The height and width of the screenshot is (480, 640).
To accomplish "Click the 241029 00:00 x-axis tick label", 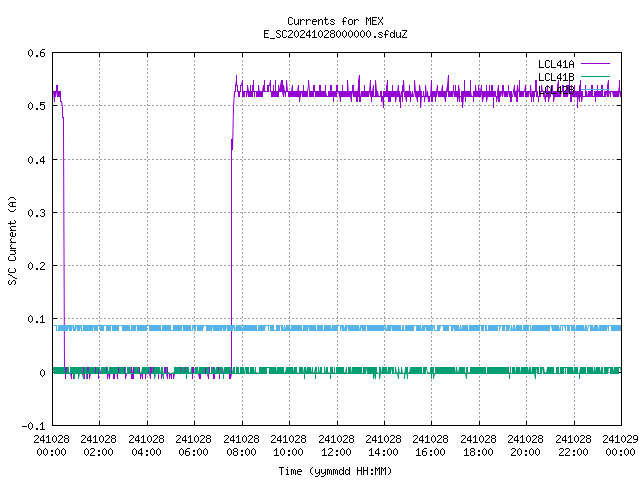I will [620, 445].
